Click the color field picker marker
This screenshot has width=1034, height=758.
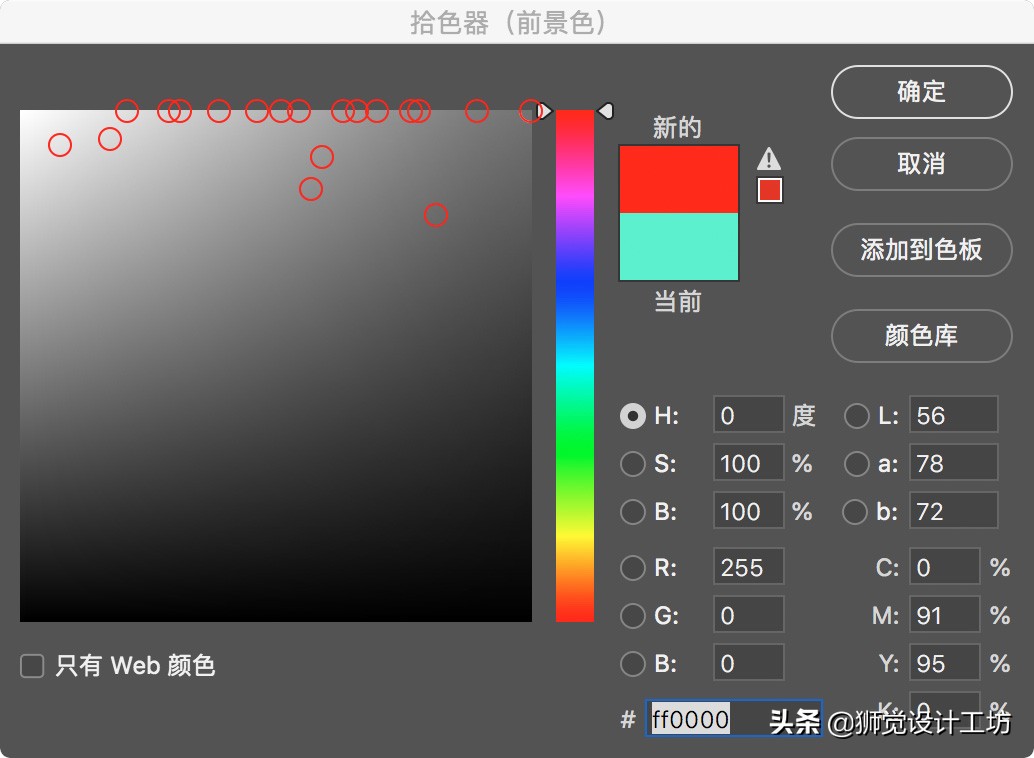click(530, 110)
